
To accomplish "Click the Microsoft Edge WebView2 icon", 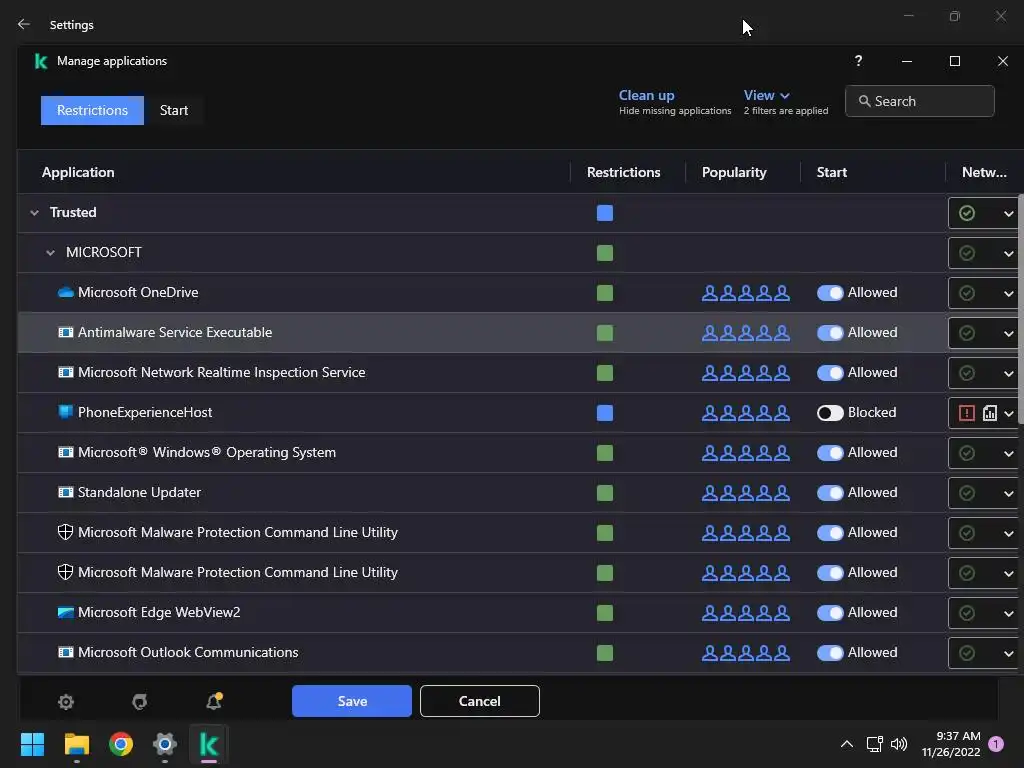I will 65,613.
